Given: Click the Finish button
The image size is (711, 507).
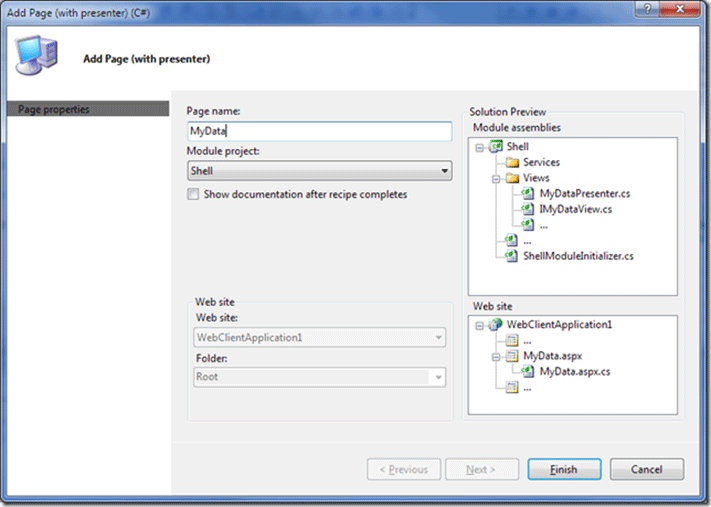Looking at the screenshot, I should click(x=564, y=469).
